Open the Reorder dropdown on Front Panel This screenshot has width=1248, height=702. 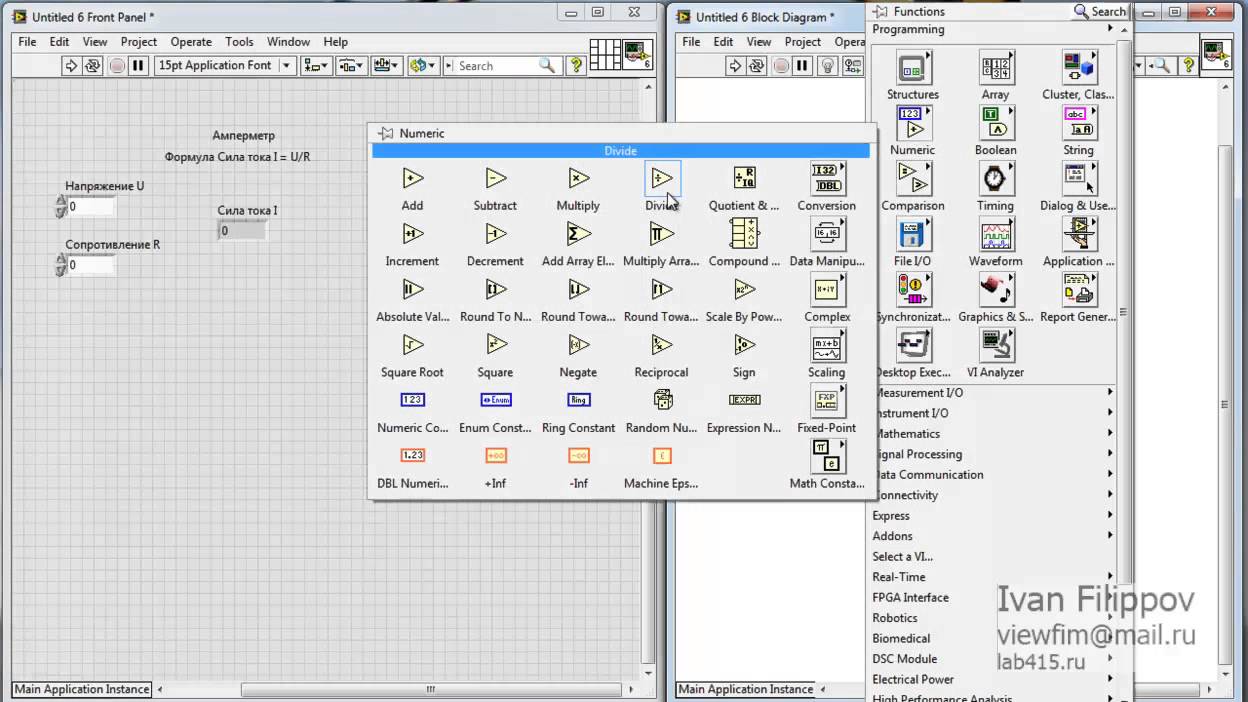[x=423, y=66]
